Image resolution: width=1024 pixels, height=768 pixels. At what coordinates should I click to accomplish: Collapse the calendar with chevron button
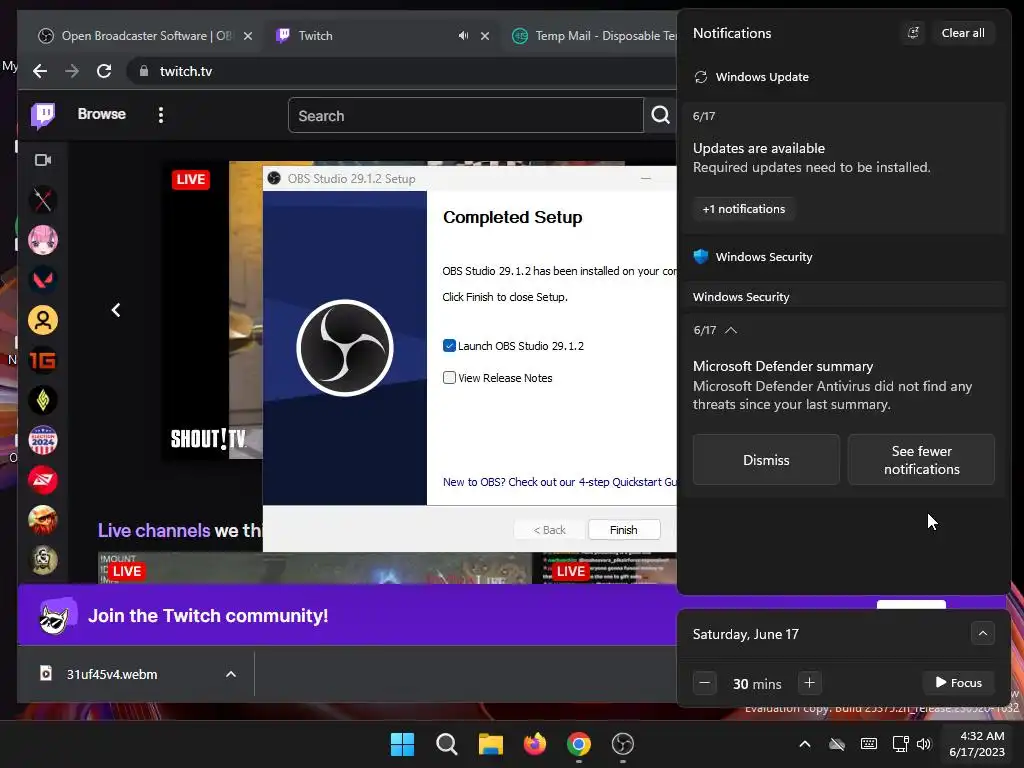(x=982, y=633)
